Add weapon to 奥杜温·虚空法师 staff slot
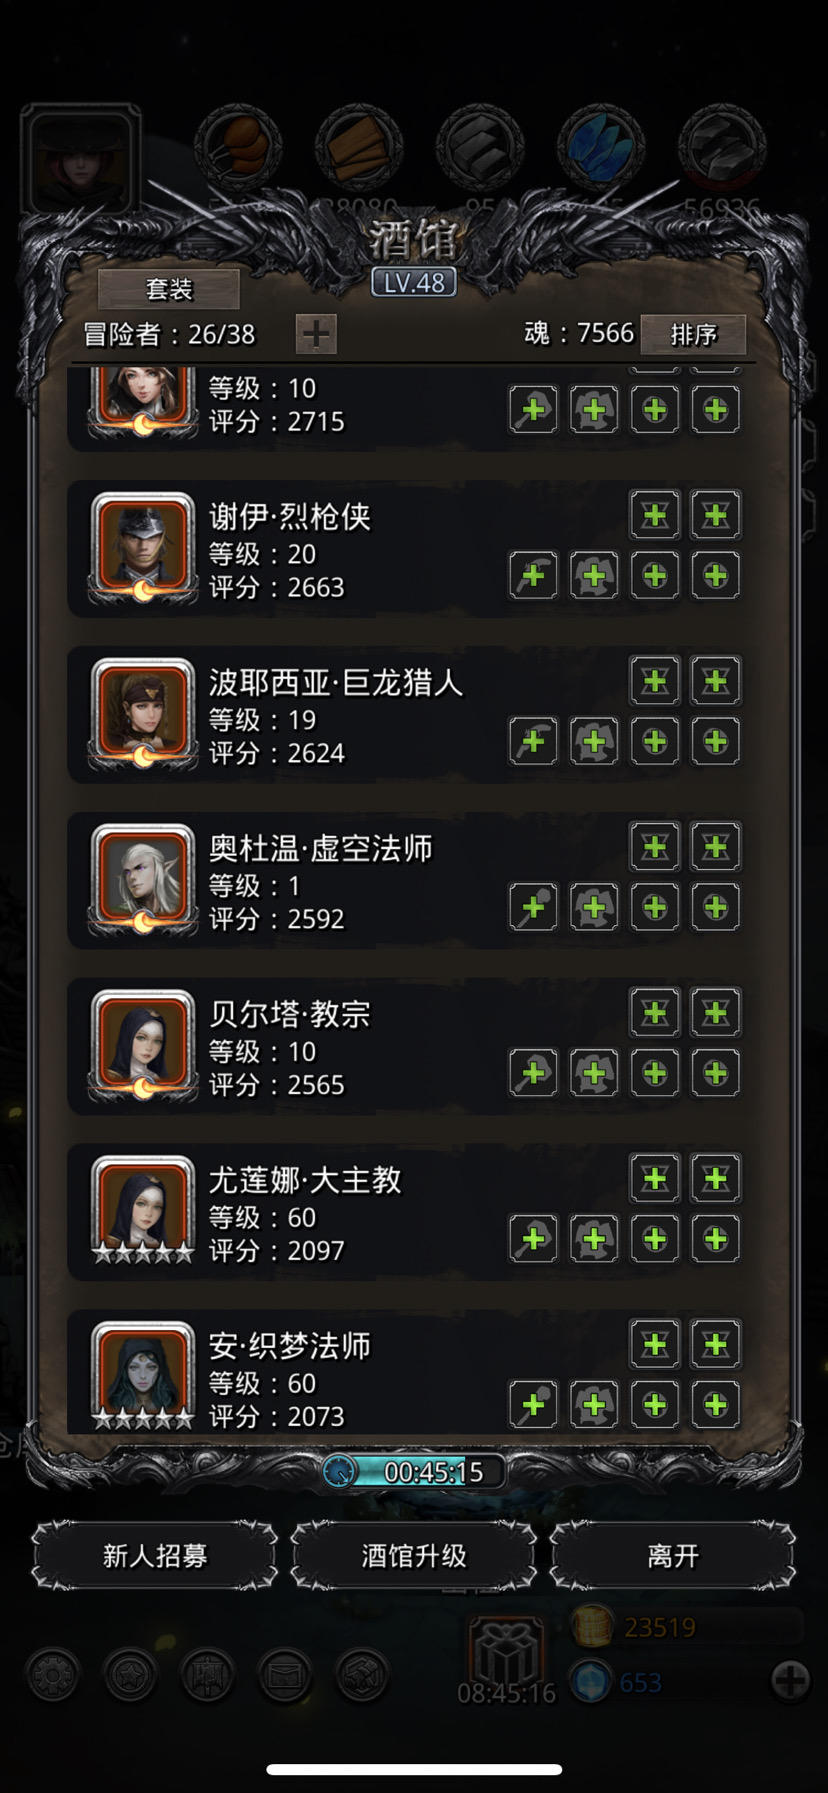This screenshot has height=1793, width=828. click(x=533, y=908)
